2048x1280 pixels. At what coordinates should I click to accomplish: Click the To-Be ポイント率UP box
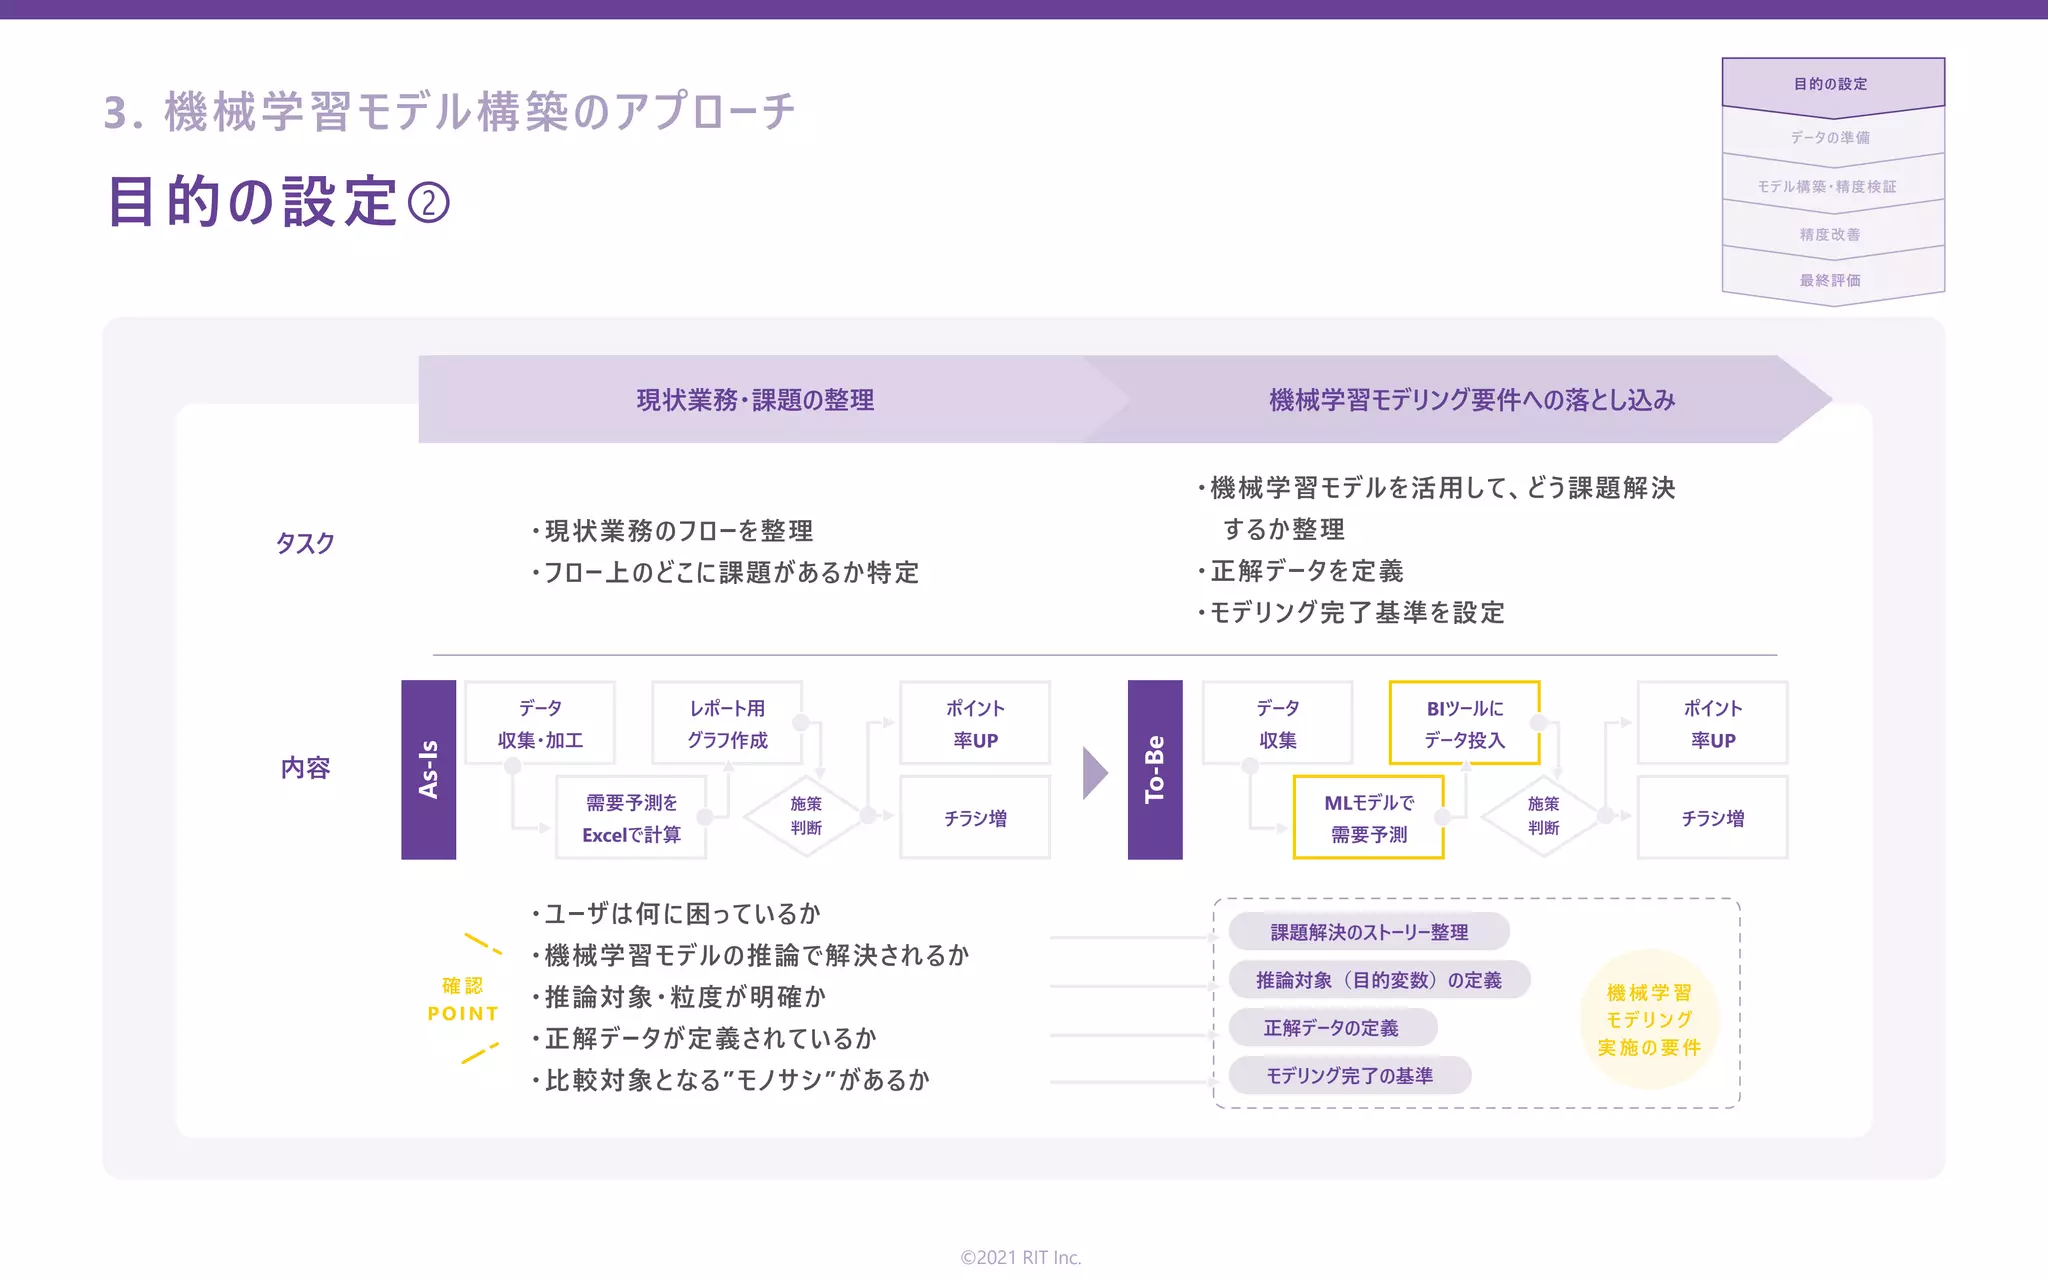point(1713,723)
